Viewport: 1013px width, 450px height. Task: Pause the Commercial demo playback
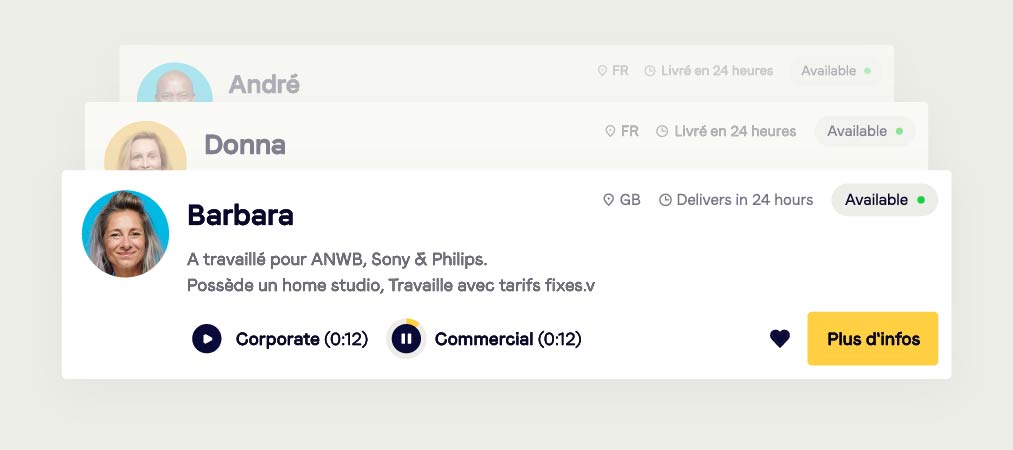coord(406,339)
